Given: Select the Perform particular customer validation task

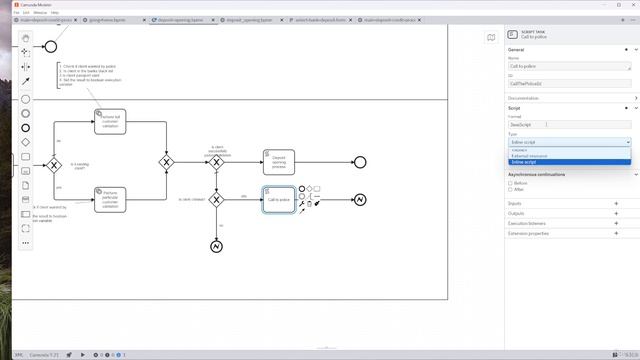Looking at the screenshot, I should click(x=110, y=200).
